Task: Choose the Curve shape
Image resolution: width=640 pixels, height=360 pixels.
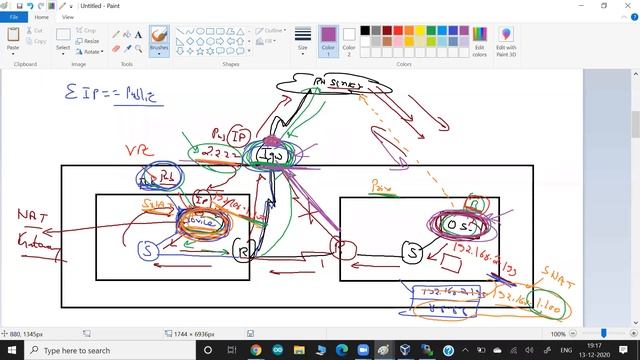Action: coord(190,31)
